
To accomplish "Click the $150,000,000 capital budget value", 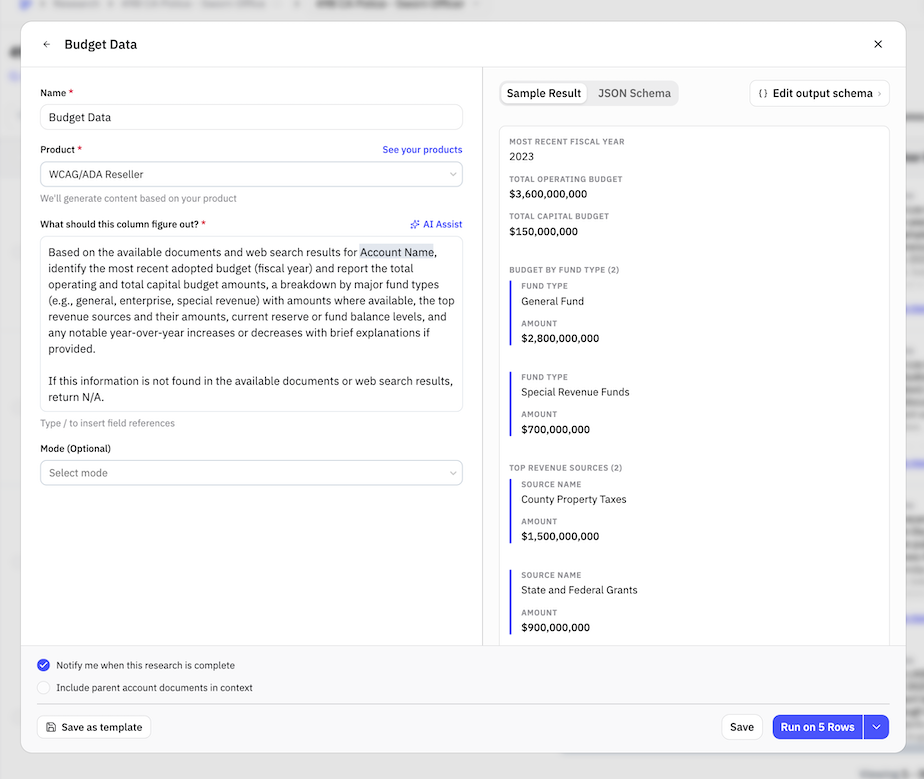I will pyautogui.click(x=543, y=232).
